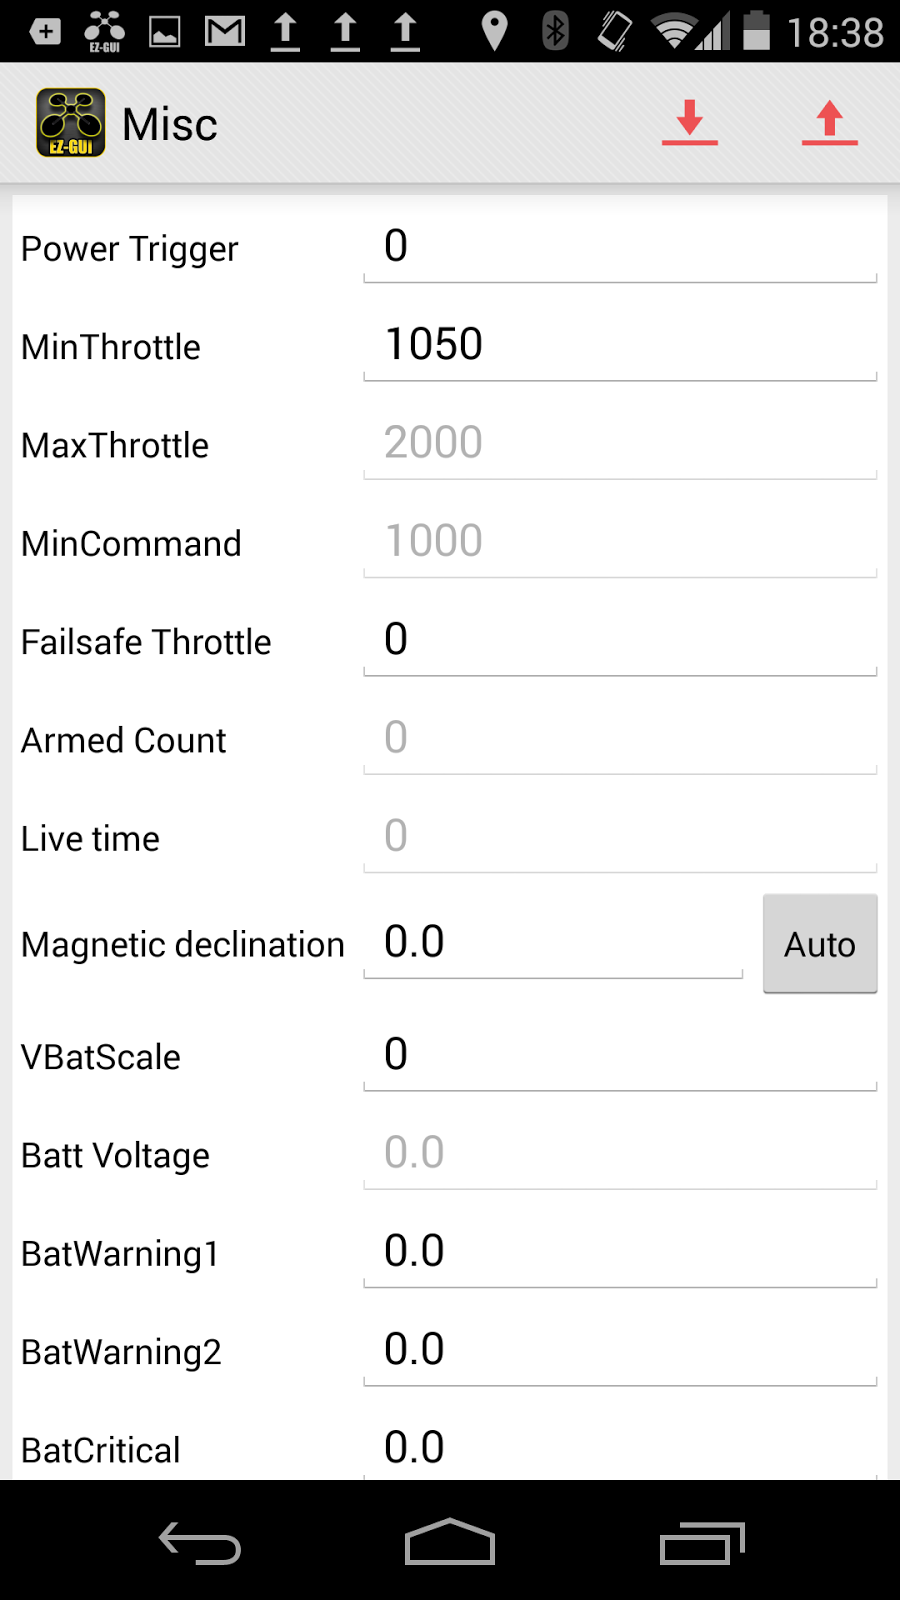Tap the location pin status icon
Image resolution: width=900 pixels, height=1600 pixels.
(494, 31)
